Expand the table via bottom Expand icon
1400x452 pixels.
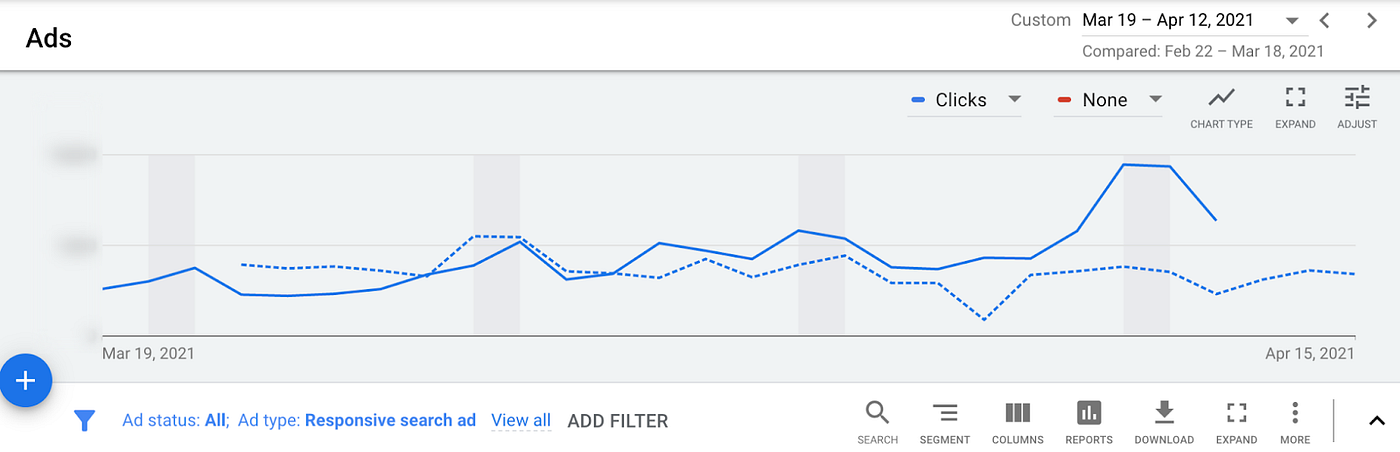(x=1236, y=413)
